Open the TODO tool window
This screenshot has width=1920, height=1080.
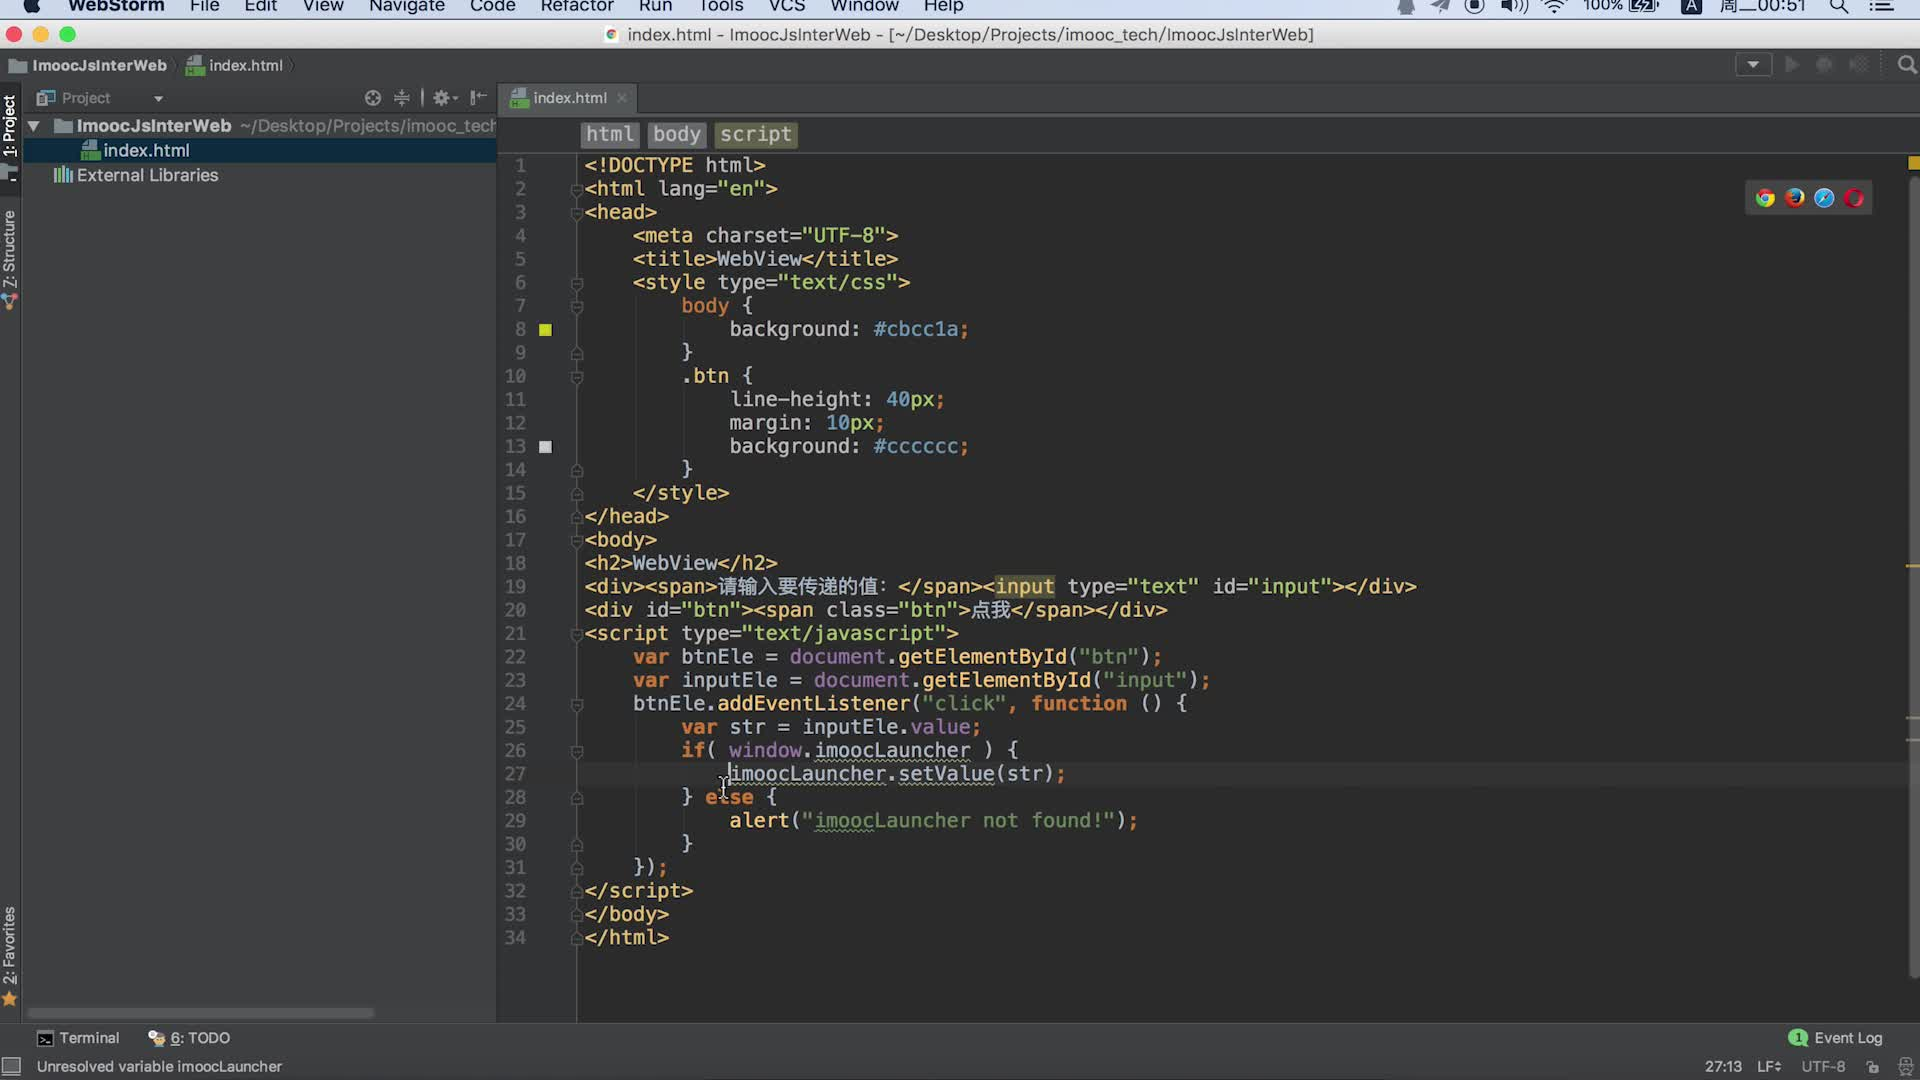189,1038
